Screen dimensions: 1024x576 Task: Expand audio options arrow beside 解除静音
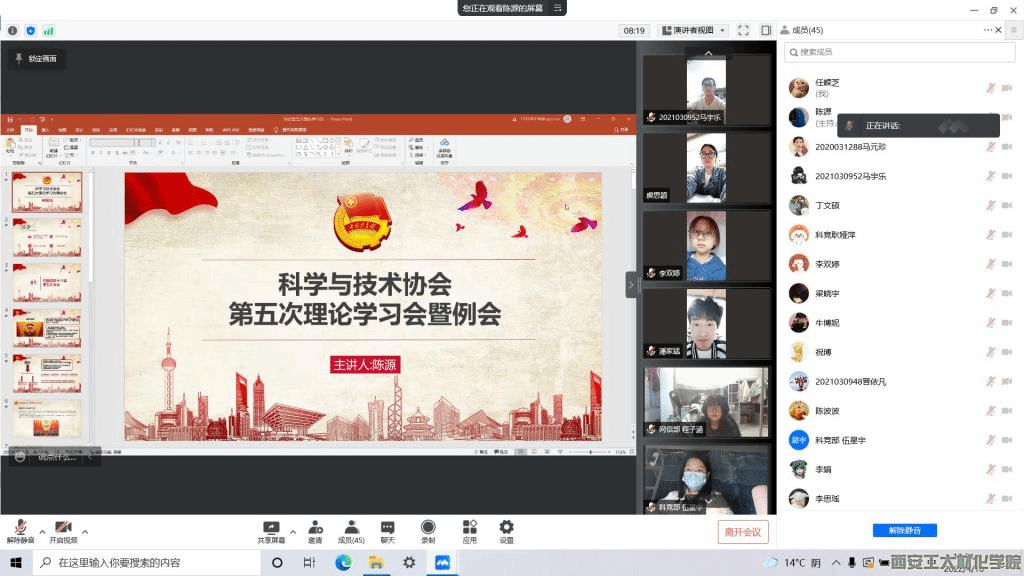pyautogui.click(x=42, y=531)
